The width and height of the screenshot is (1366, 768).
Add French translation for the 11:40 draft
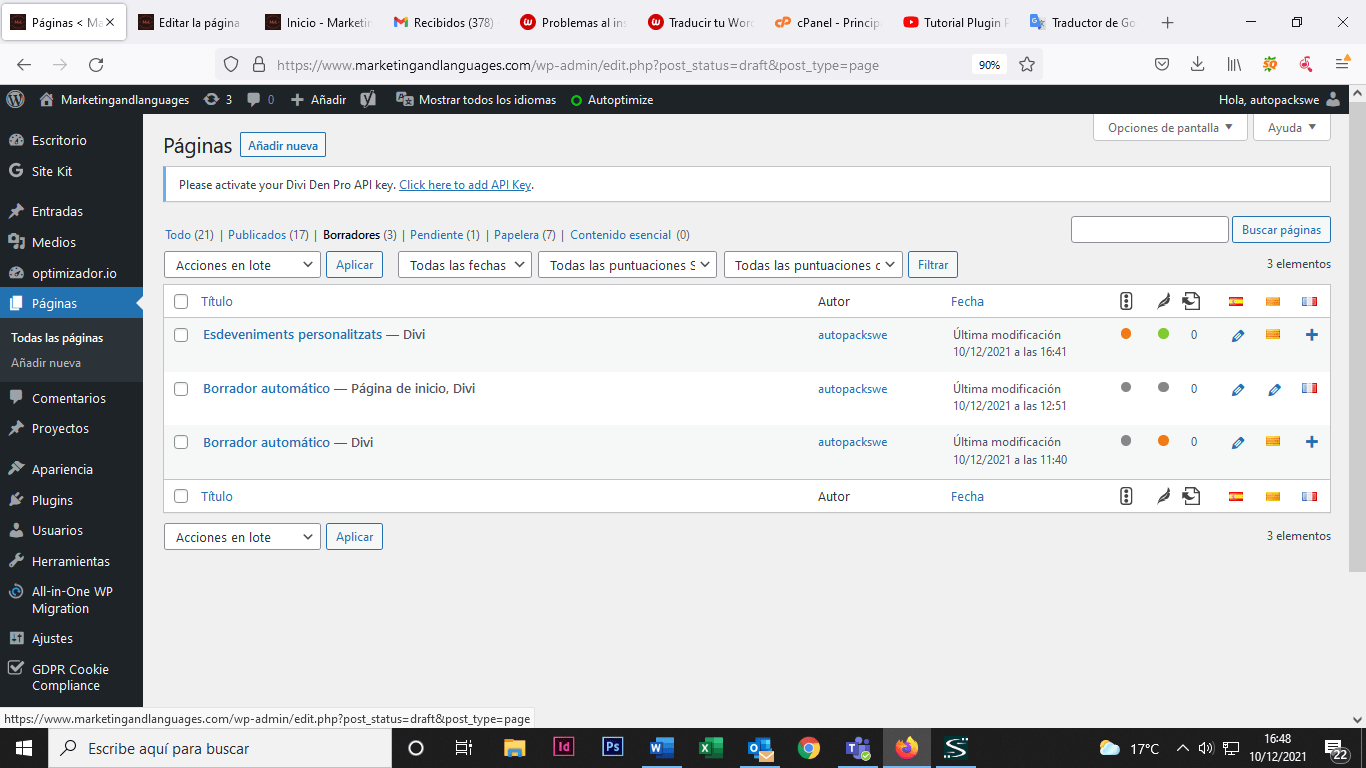point(1312,442)
